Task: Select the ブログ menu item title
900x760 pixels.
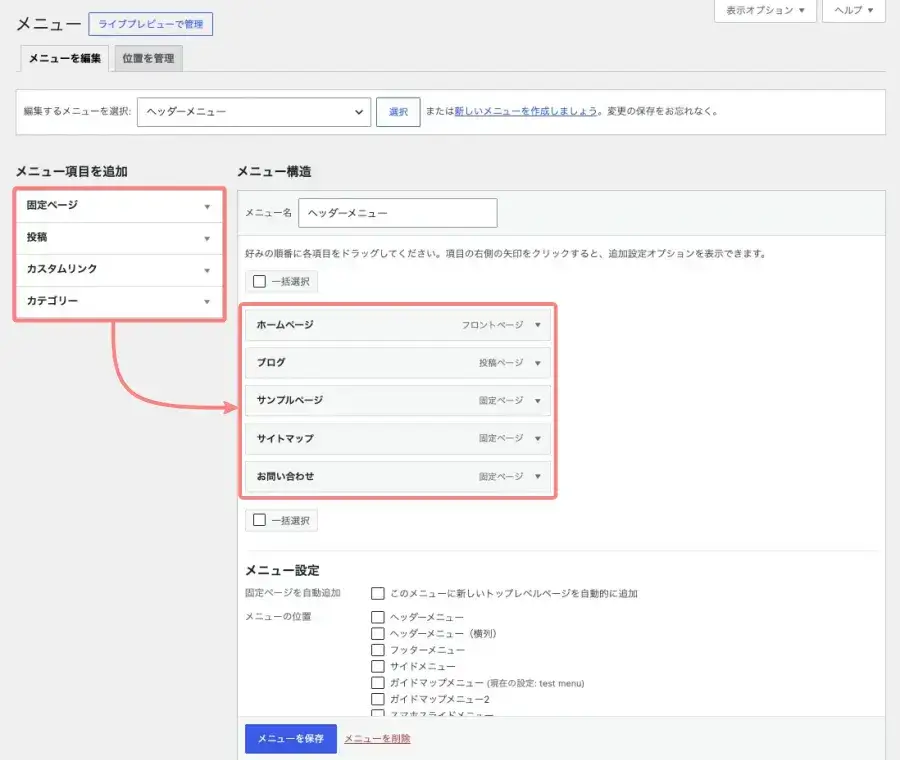Action: [271, 363]
